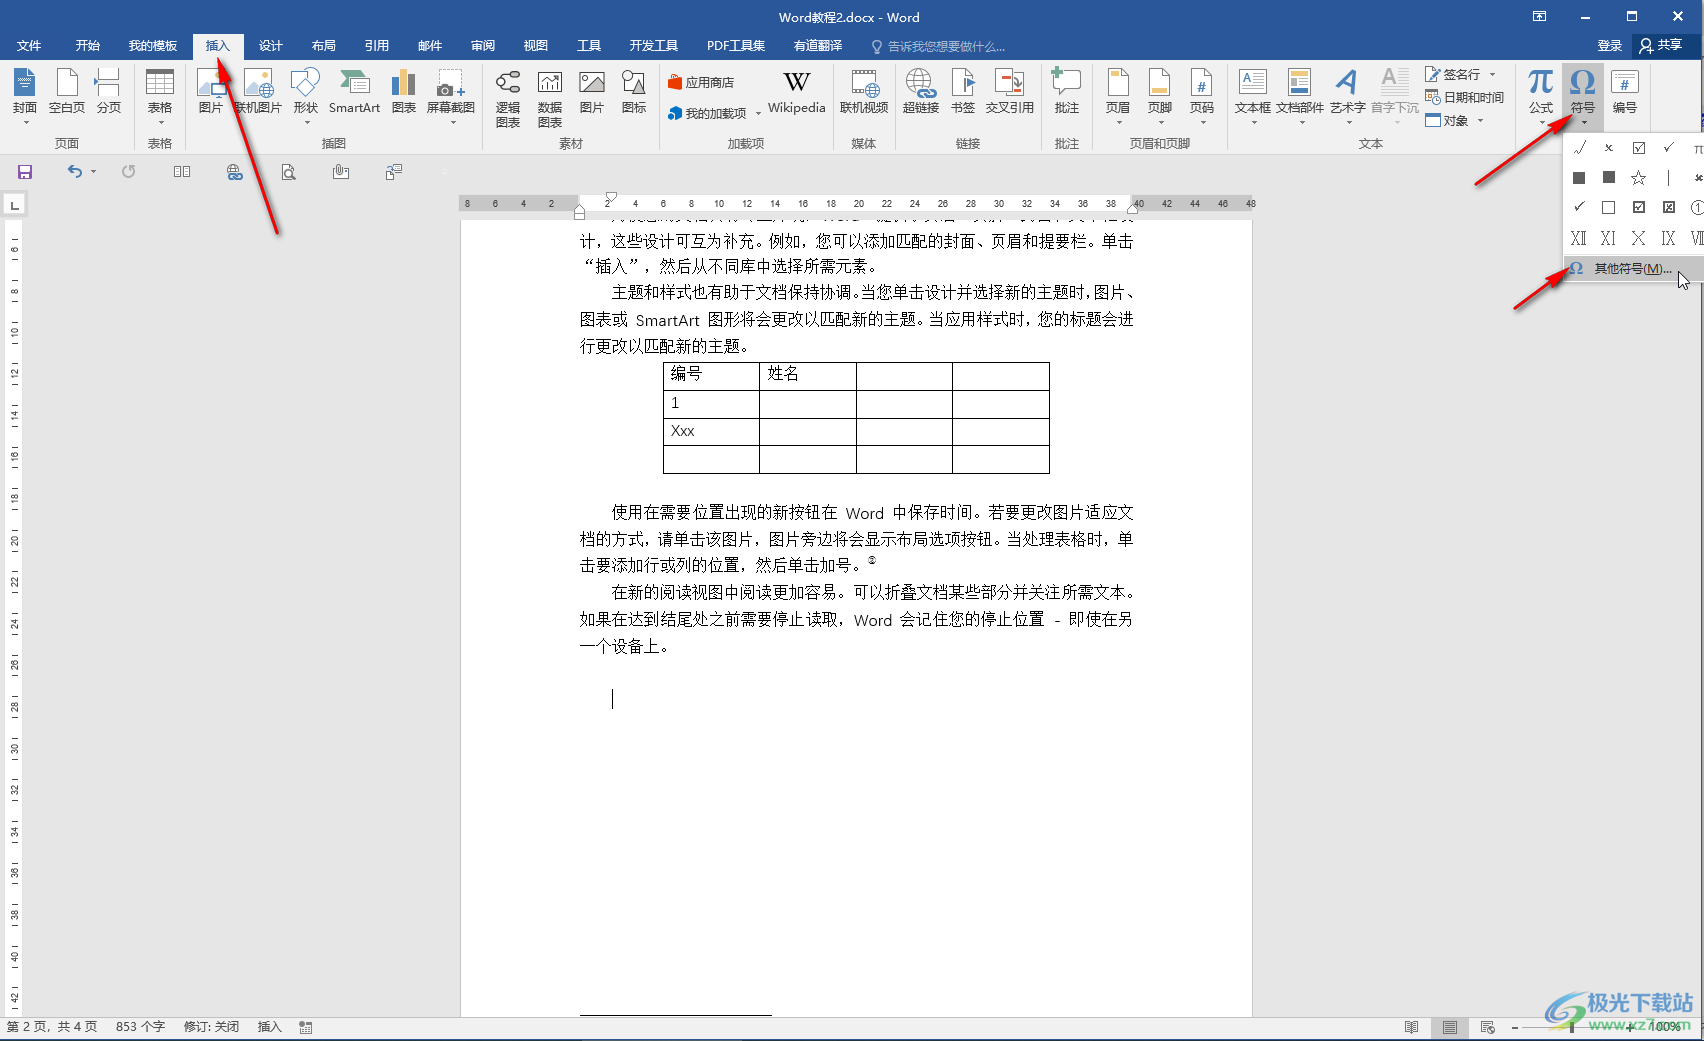Open the PDF工具集 tab
The width and height of the screenshot is (1704, 1041).
click(736, 46)
